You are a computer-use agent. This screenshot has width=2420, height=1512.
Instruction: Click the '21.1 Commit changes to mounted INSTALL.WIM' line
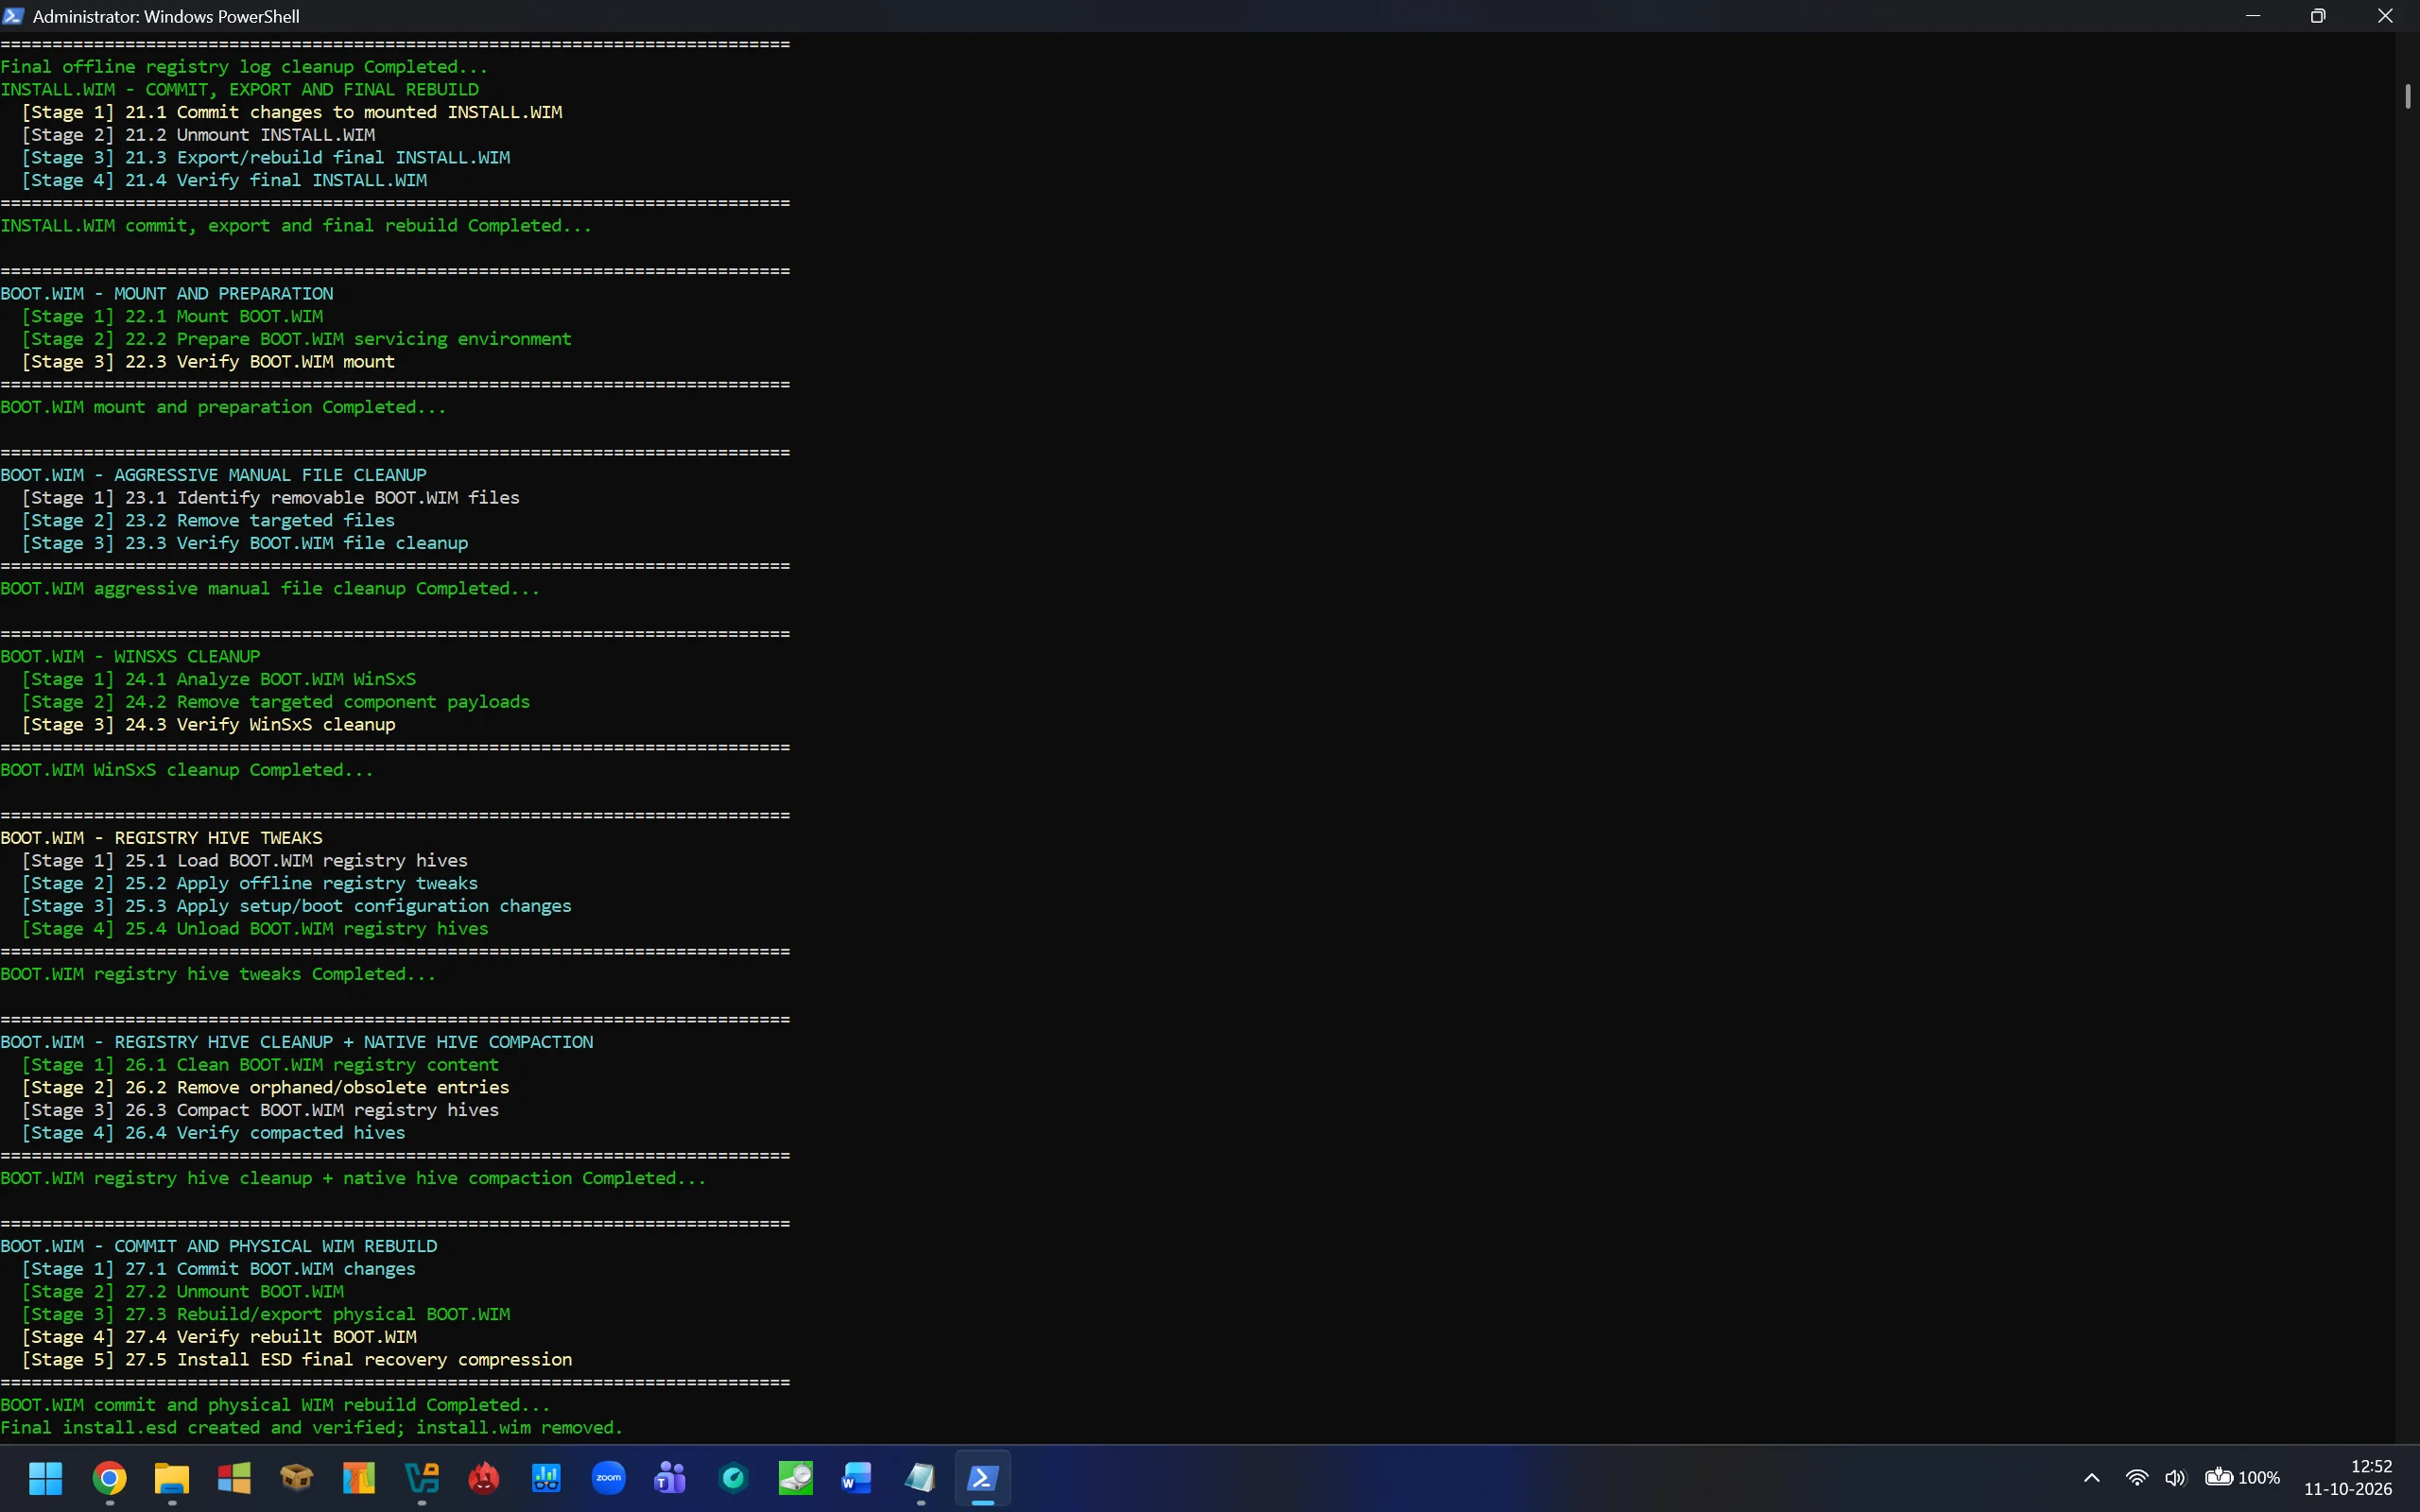coord(343,112)
